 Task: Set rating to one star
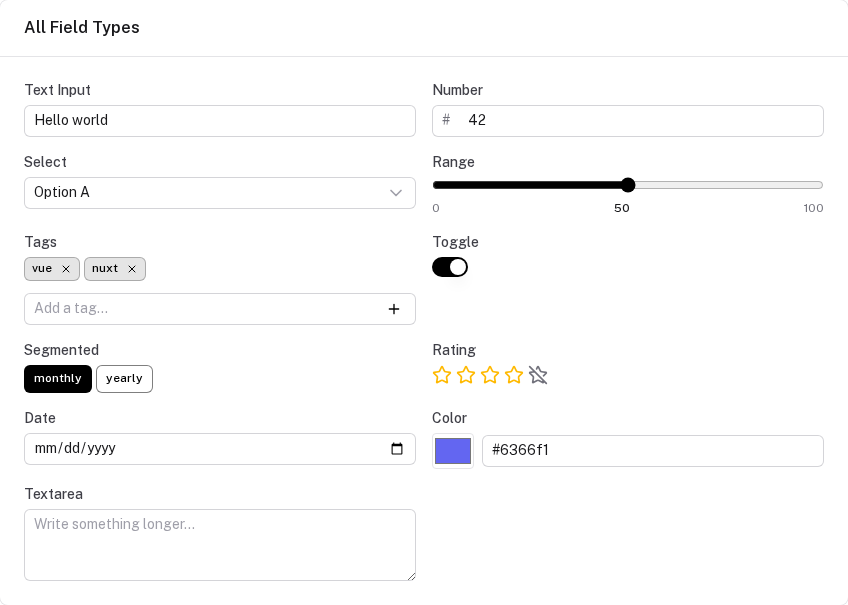coord(442,375)
